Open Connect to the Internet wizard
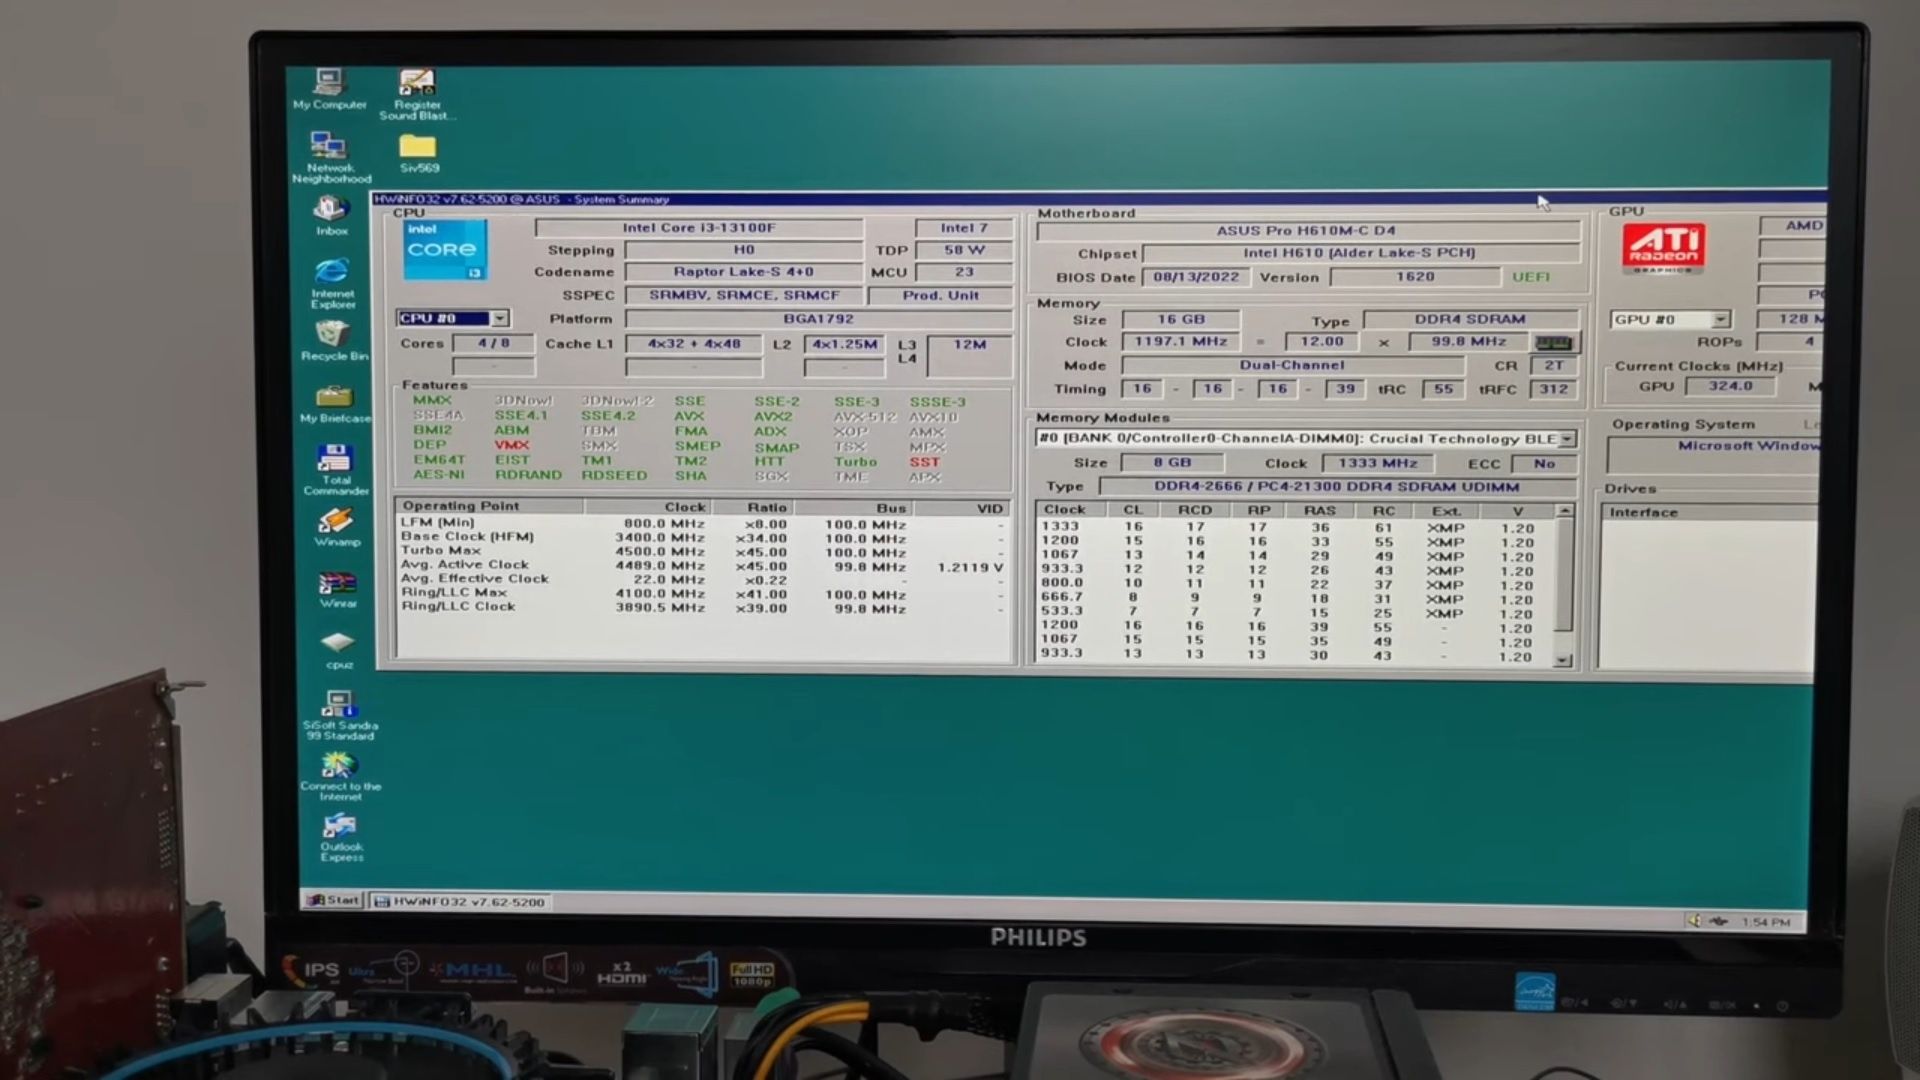The image size is (1920, 1080). pos(340,777)
